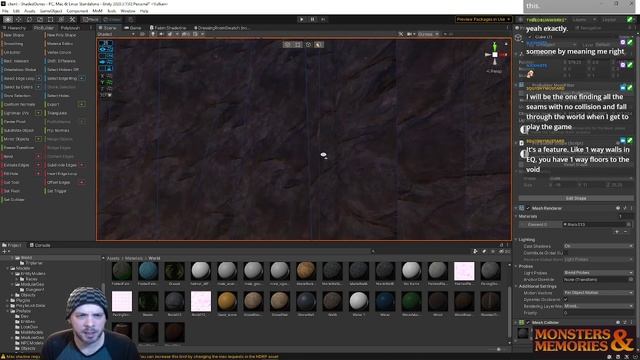Viewport: 640px width, 360px height.
Task: Open options next to Select Edge Loop
Action: [39, 78]
